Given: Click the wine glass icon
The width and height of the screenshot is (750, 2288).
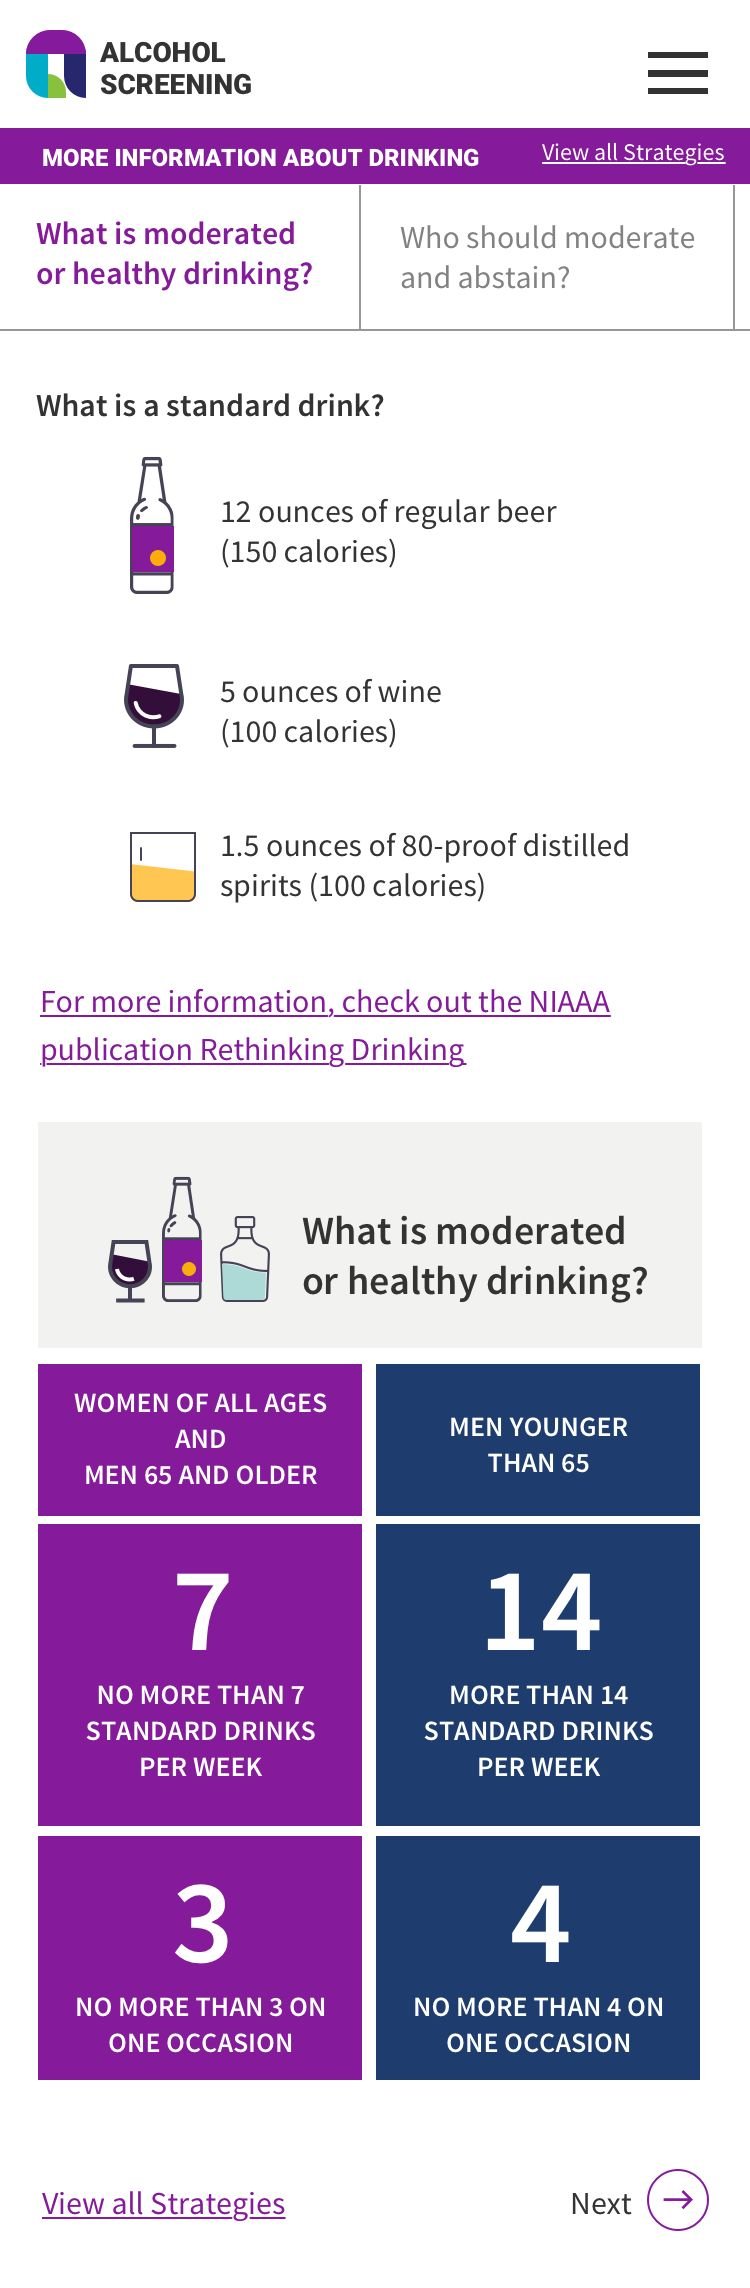Looking at the screenshot, I should [x=154, y=705].
